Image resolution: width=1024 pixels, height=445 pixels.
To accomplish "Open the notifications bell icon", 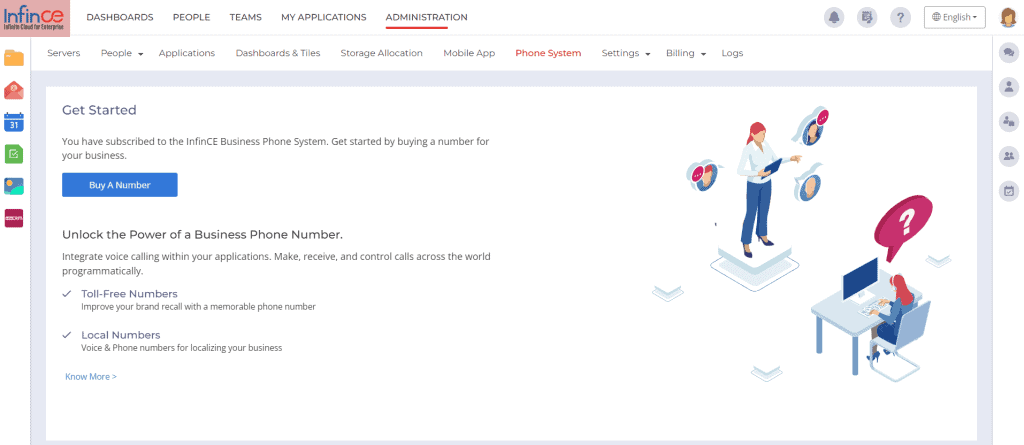I will click(834, 18).
